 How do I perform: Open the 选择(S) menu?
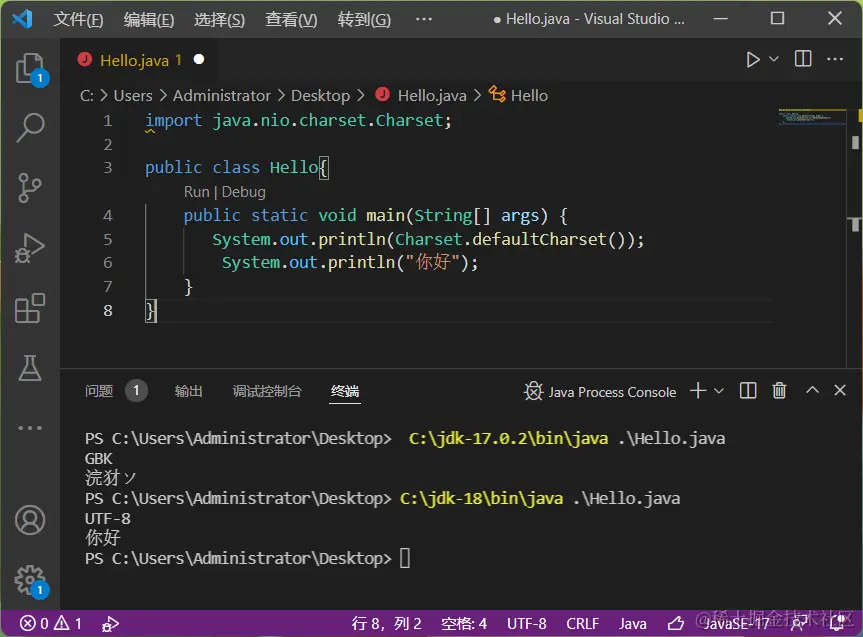pyautogui.click(x=220, y=20)
